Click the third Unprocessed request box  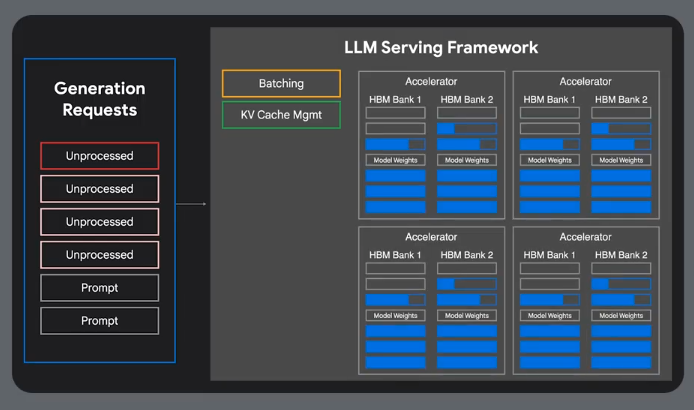(x=99, y=222)
